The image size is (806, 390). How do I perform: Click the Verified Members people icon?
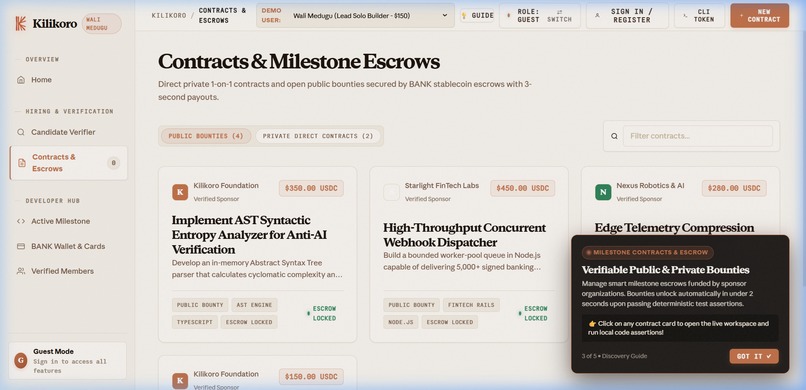click(x=21, y=271)
